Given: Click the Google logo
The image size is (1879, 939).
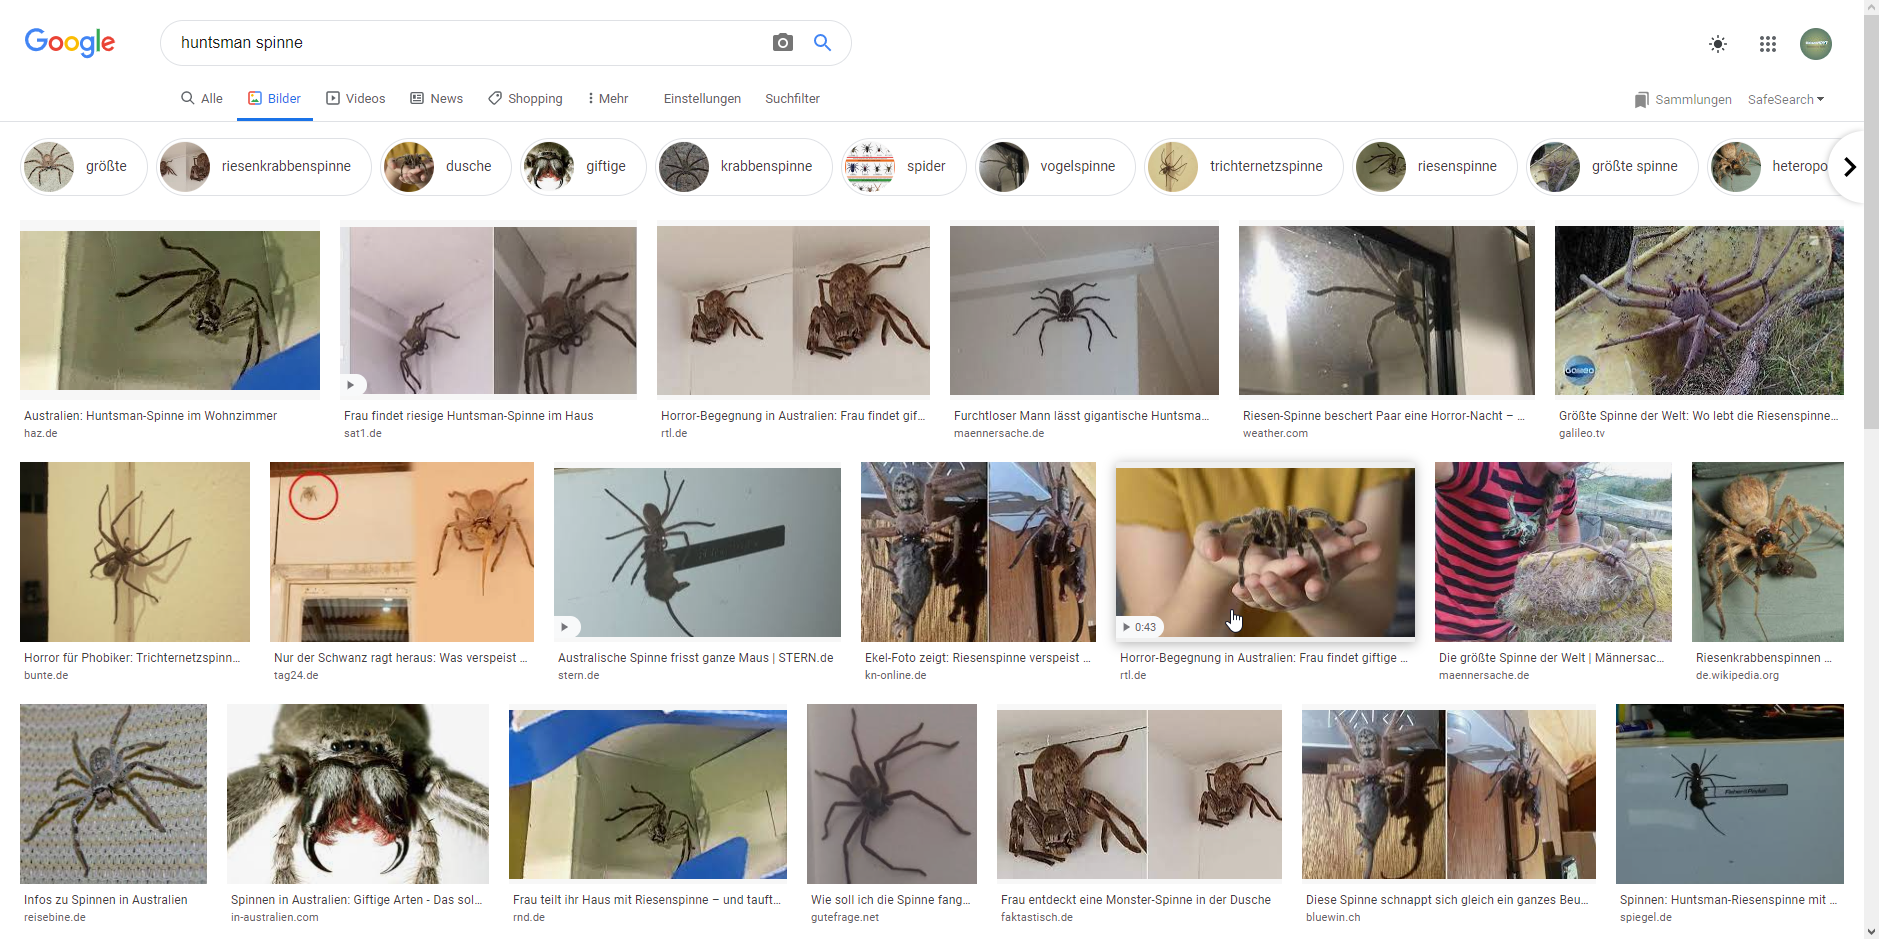Looking at the screenshot, I should pyautogui.click(x=70, y=42).
